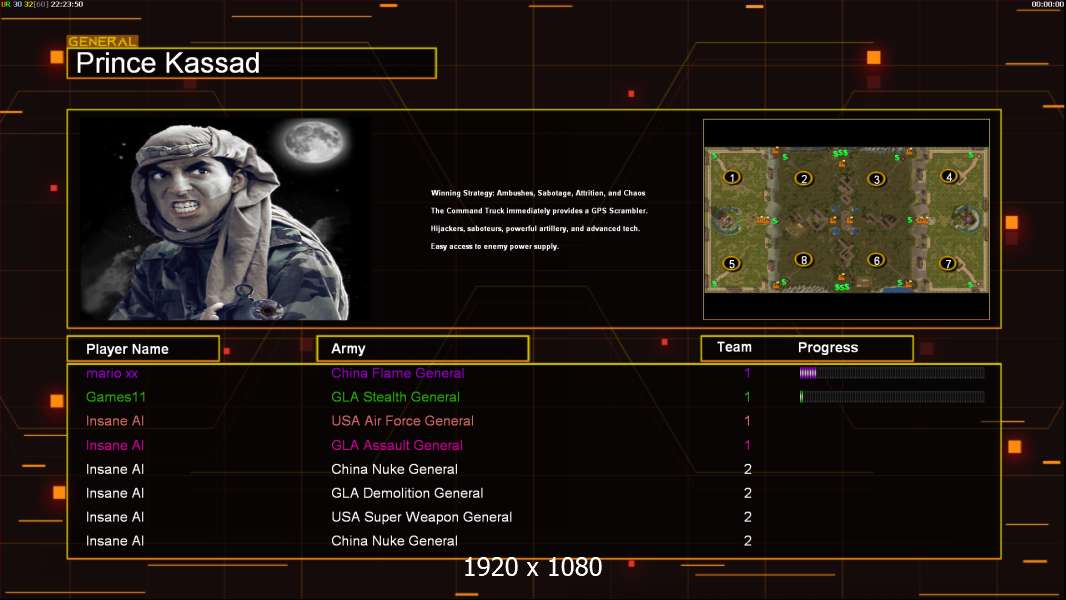Click the moon in the general's portrait

coord(313,142)
